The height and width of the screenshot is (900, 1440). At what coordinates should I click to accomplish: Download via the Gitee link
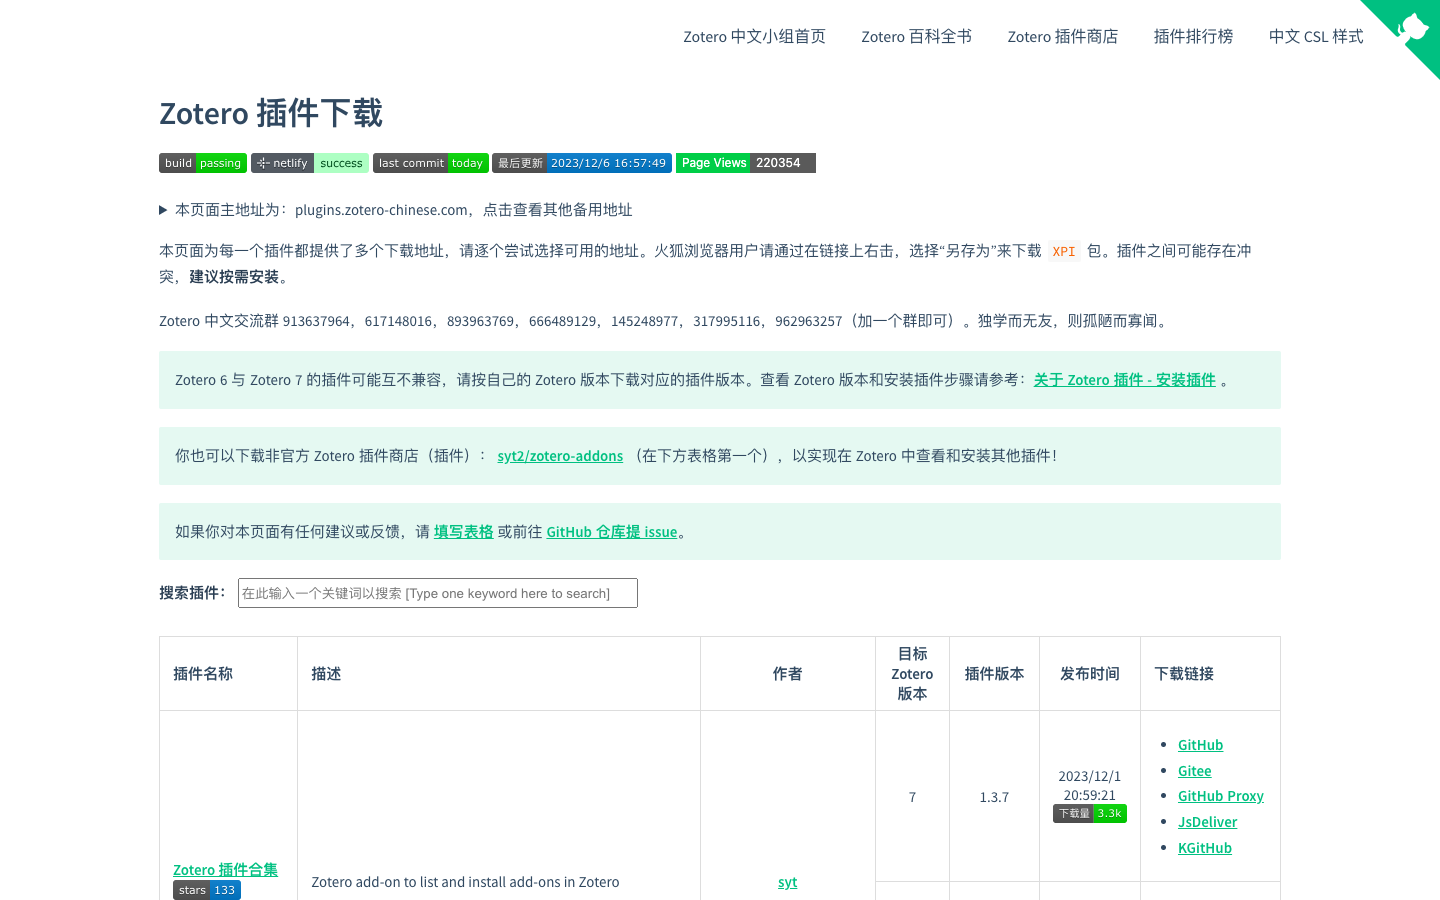(x=1194, y=771)
